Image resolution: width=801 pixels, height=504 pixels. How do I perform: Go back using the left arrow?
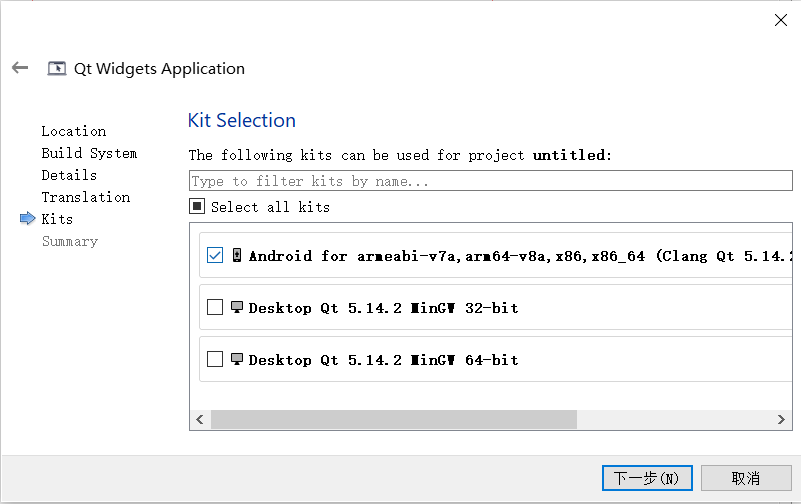20,67
